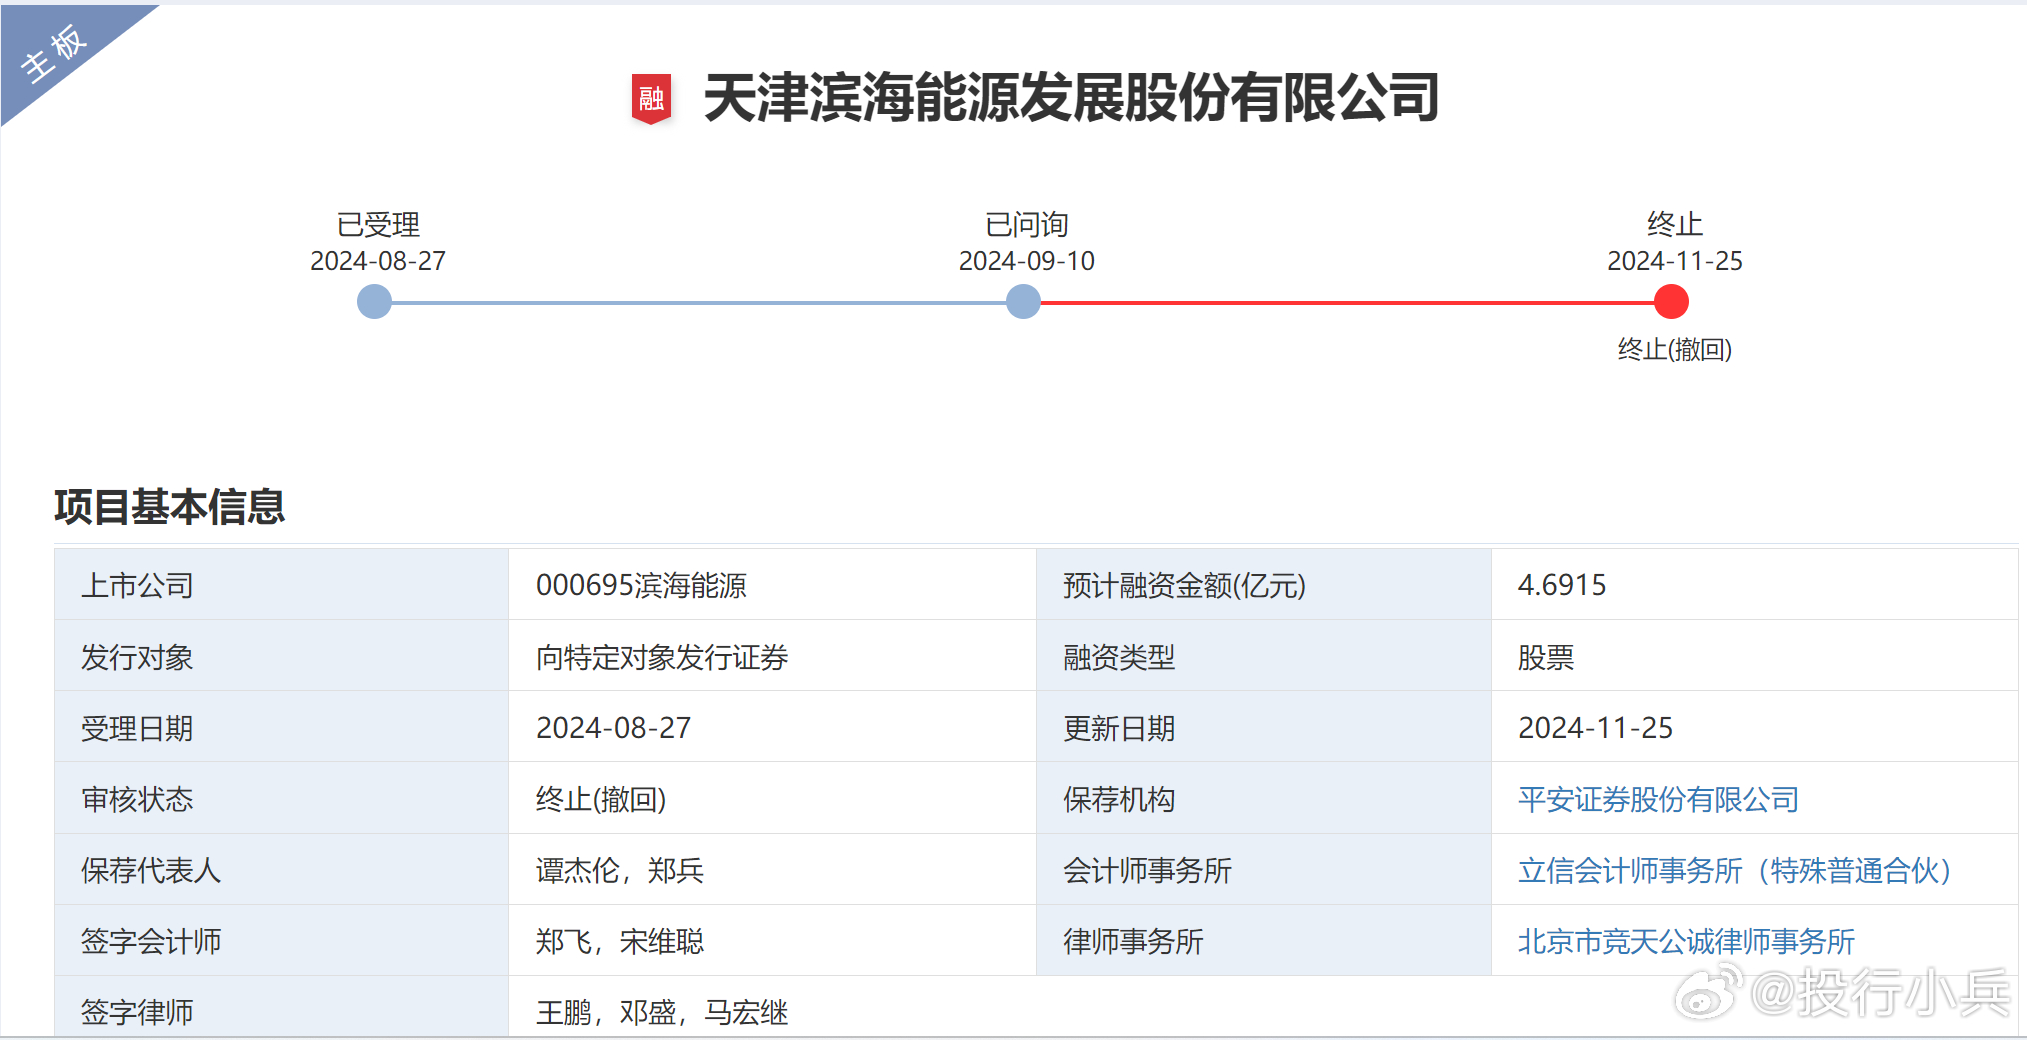Click the 谭杰伦，郑兵 sponsor representatives cell
Viewport: 2027px width, 1040px height.
(x=772, y=870)
